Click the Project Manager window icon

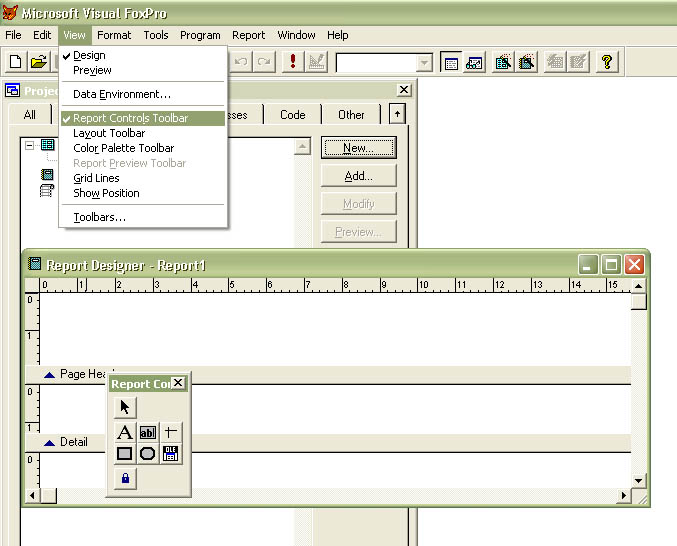(x=13, y=90)
